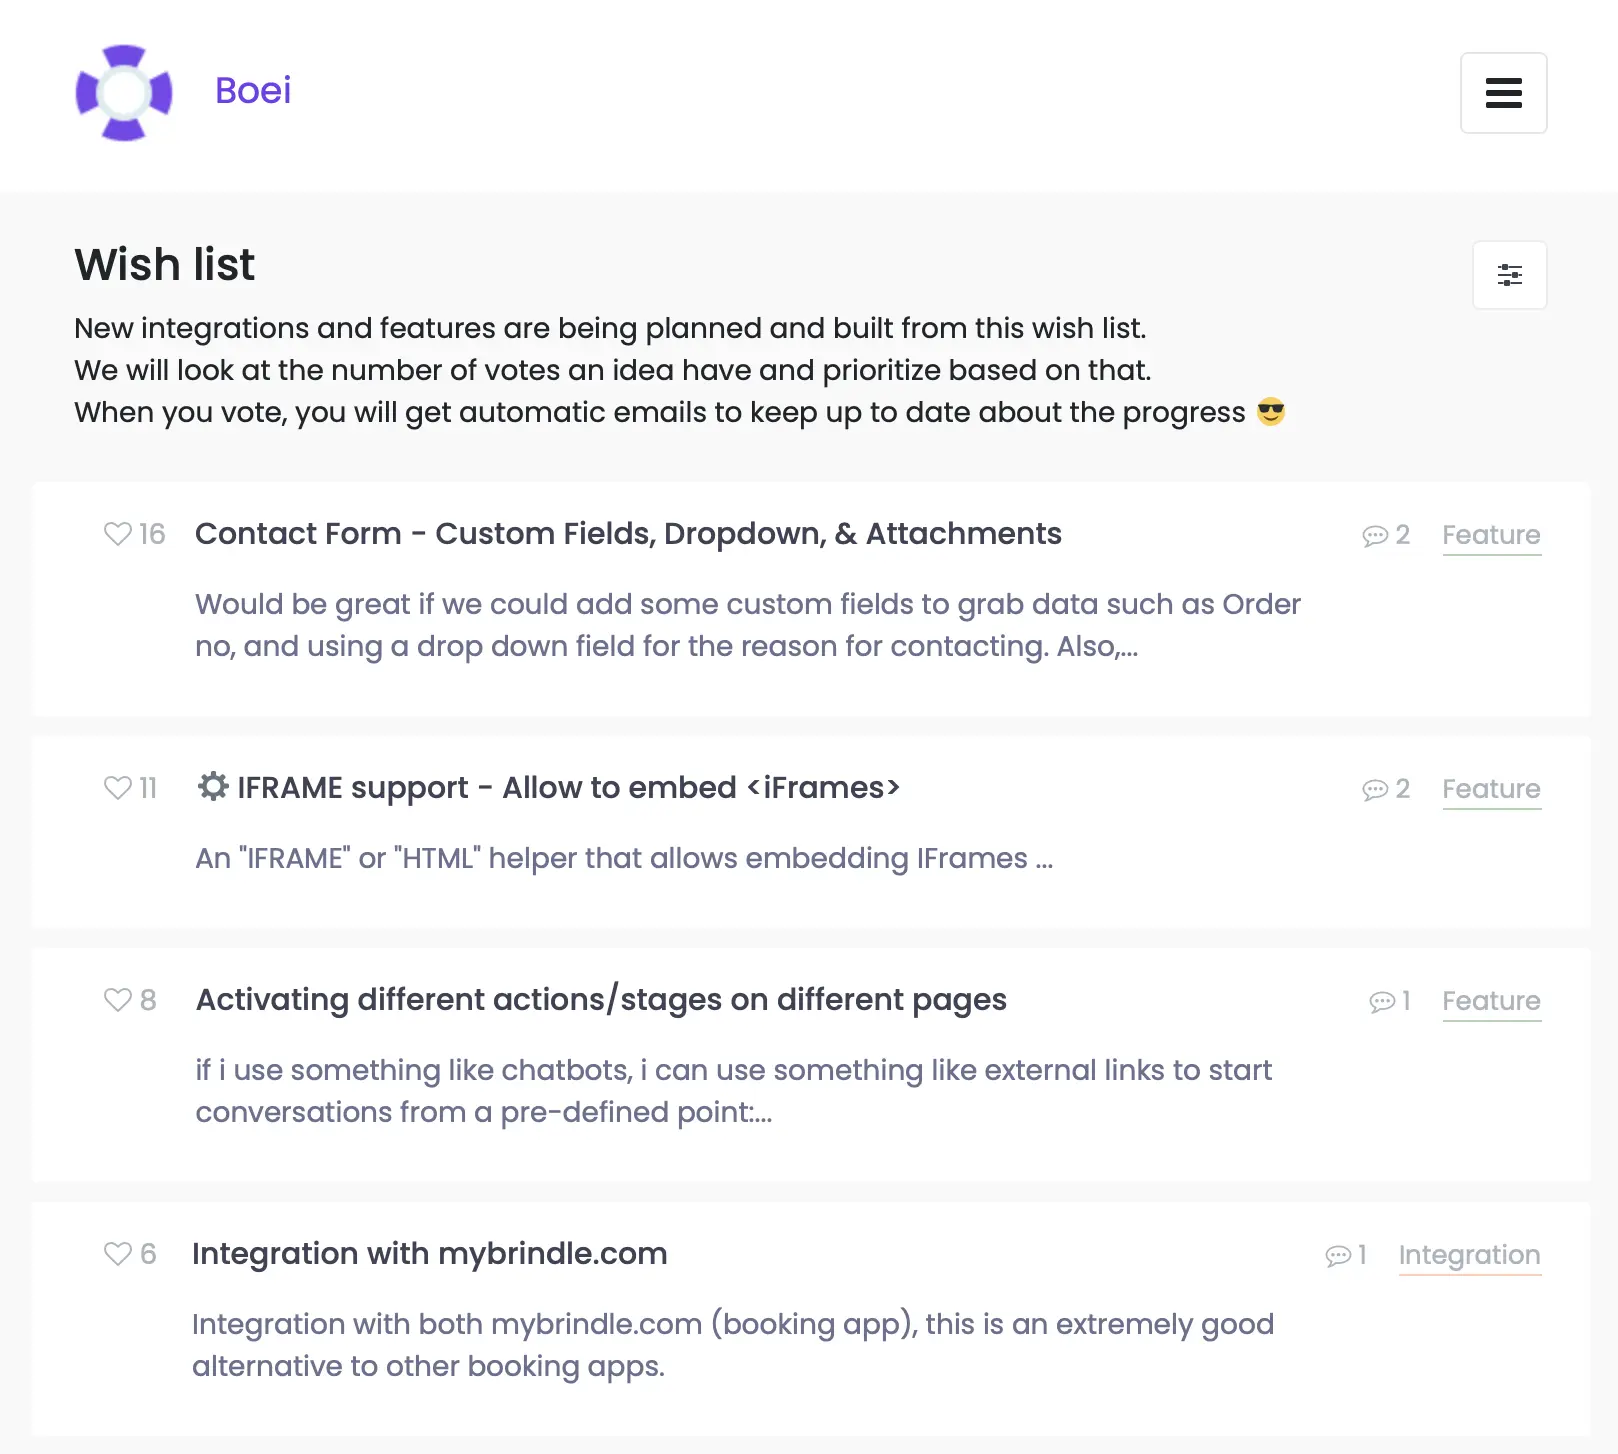Image resolution: width=1618 pixels, height=1454 pixels.
Task: Click the heart icon on the Contact Form idea
Action: tap(117, 534)
